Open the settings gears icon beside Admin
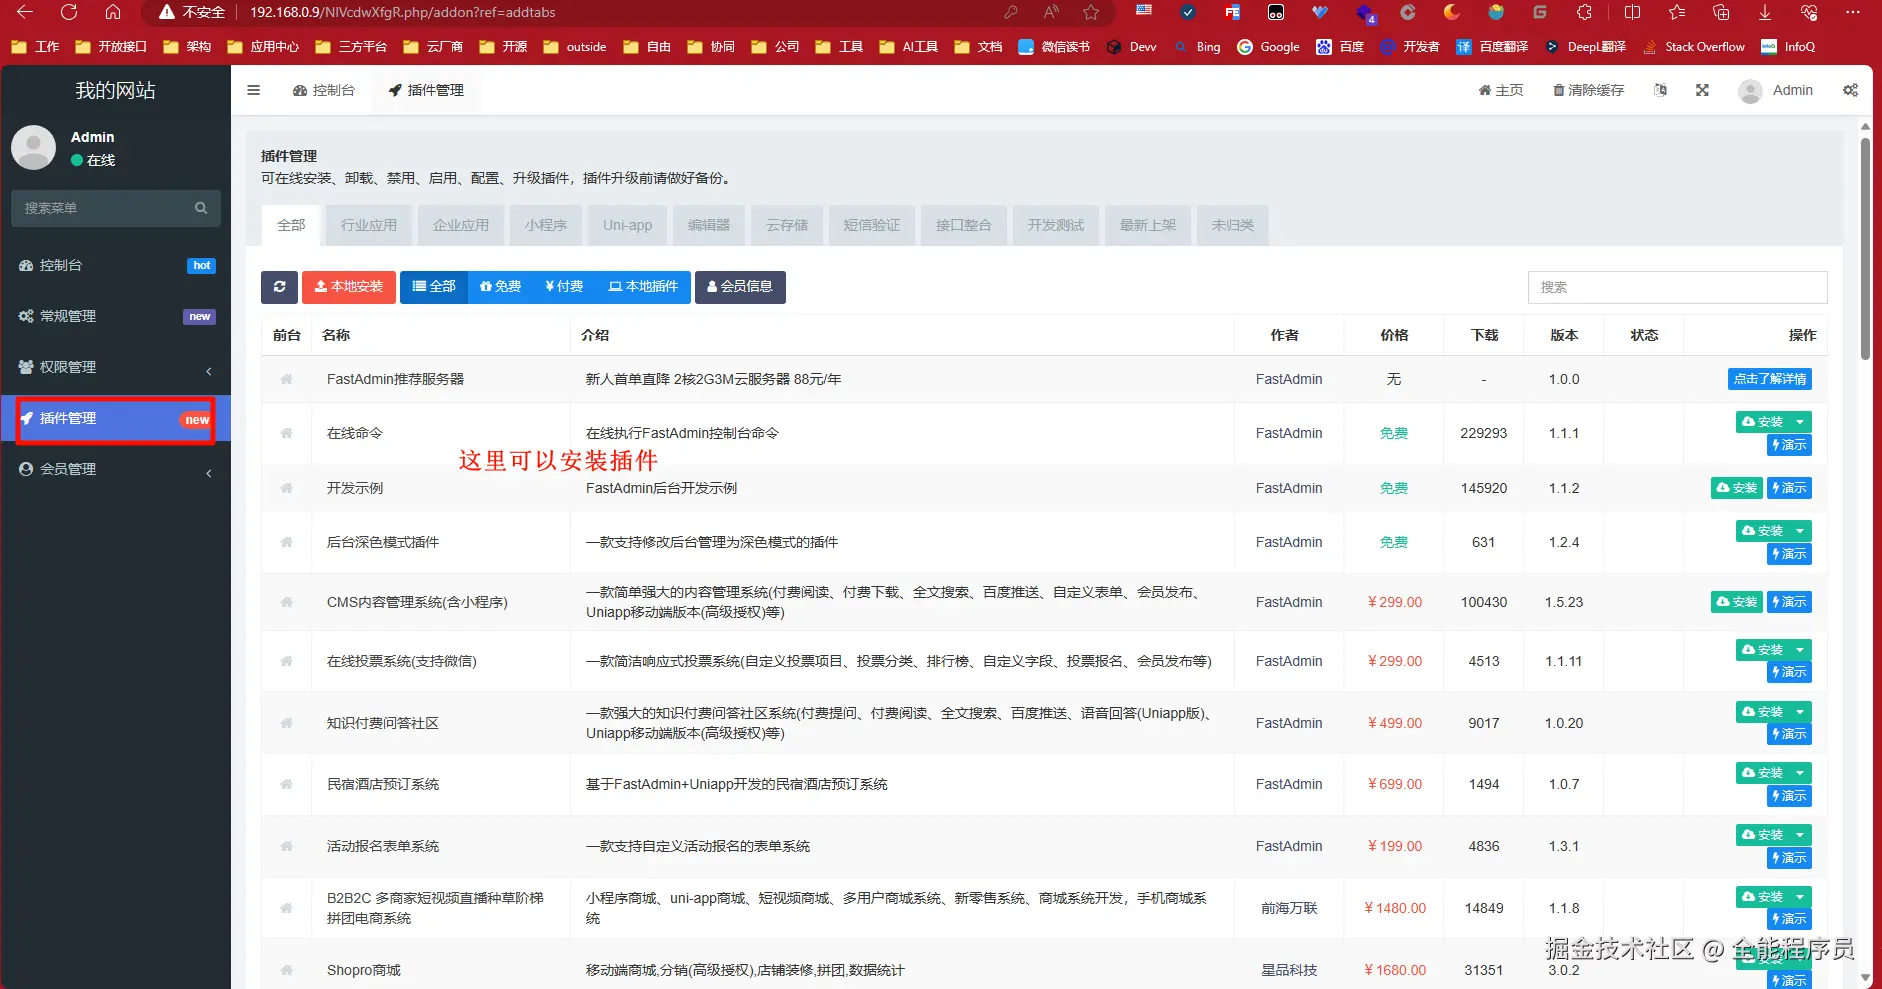Screen dimensions: 1882x989 [x=1850, y=90]
